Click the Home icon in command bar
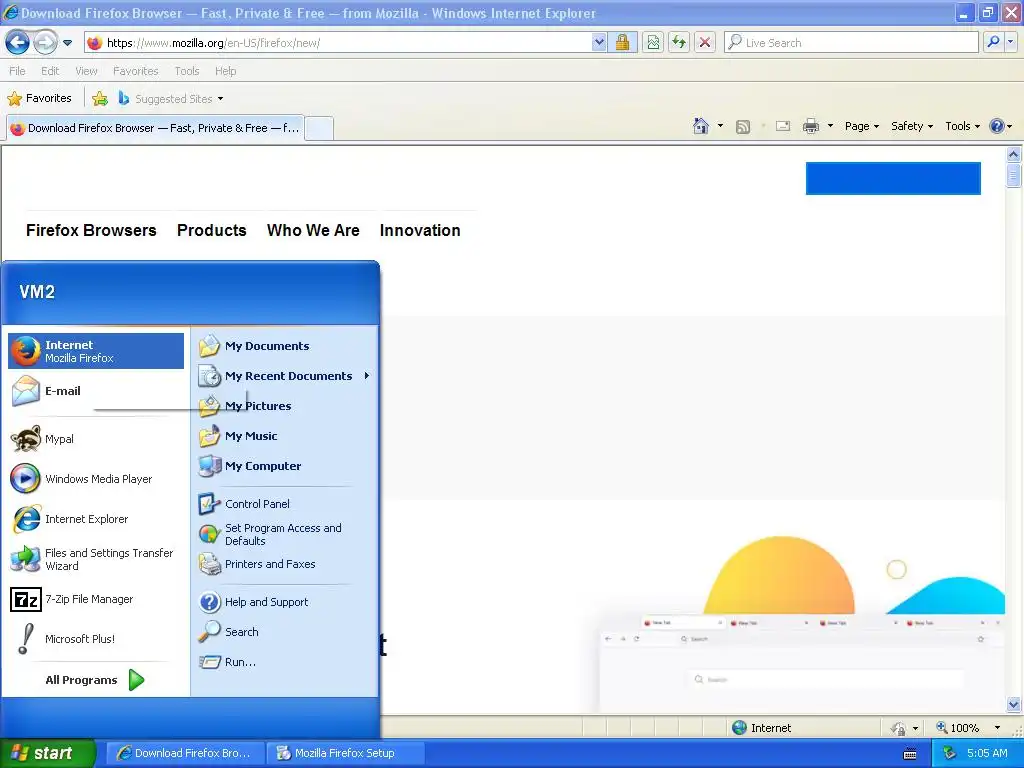Screen dimensions: 1024x768 tap(701, 126)
